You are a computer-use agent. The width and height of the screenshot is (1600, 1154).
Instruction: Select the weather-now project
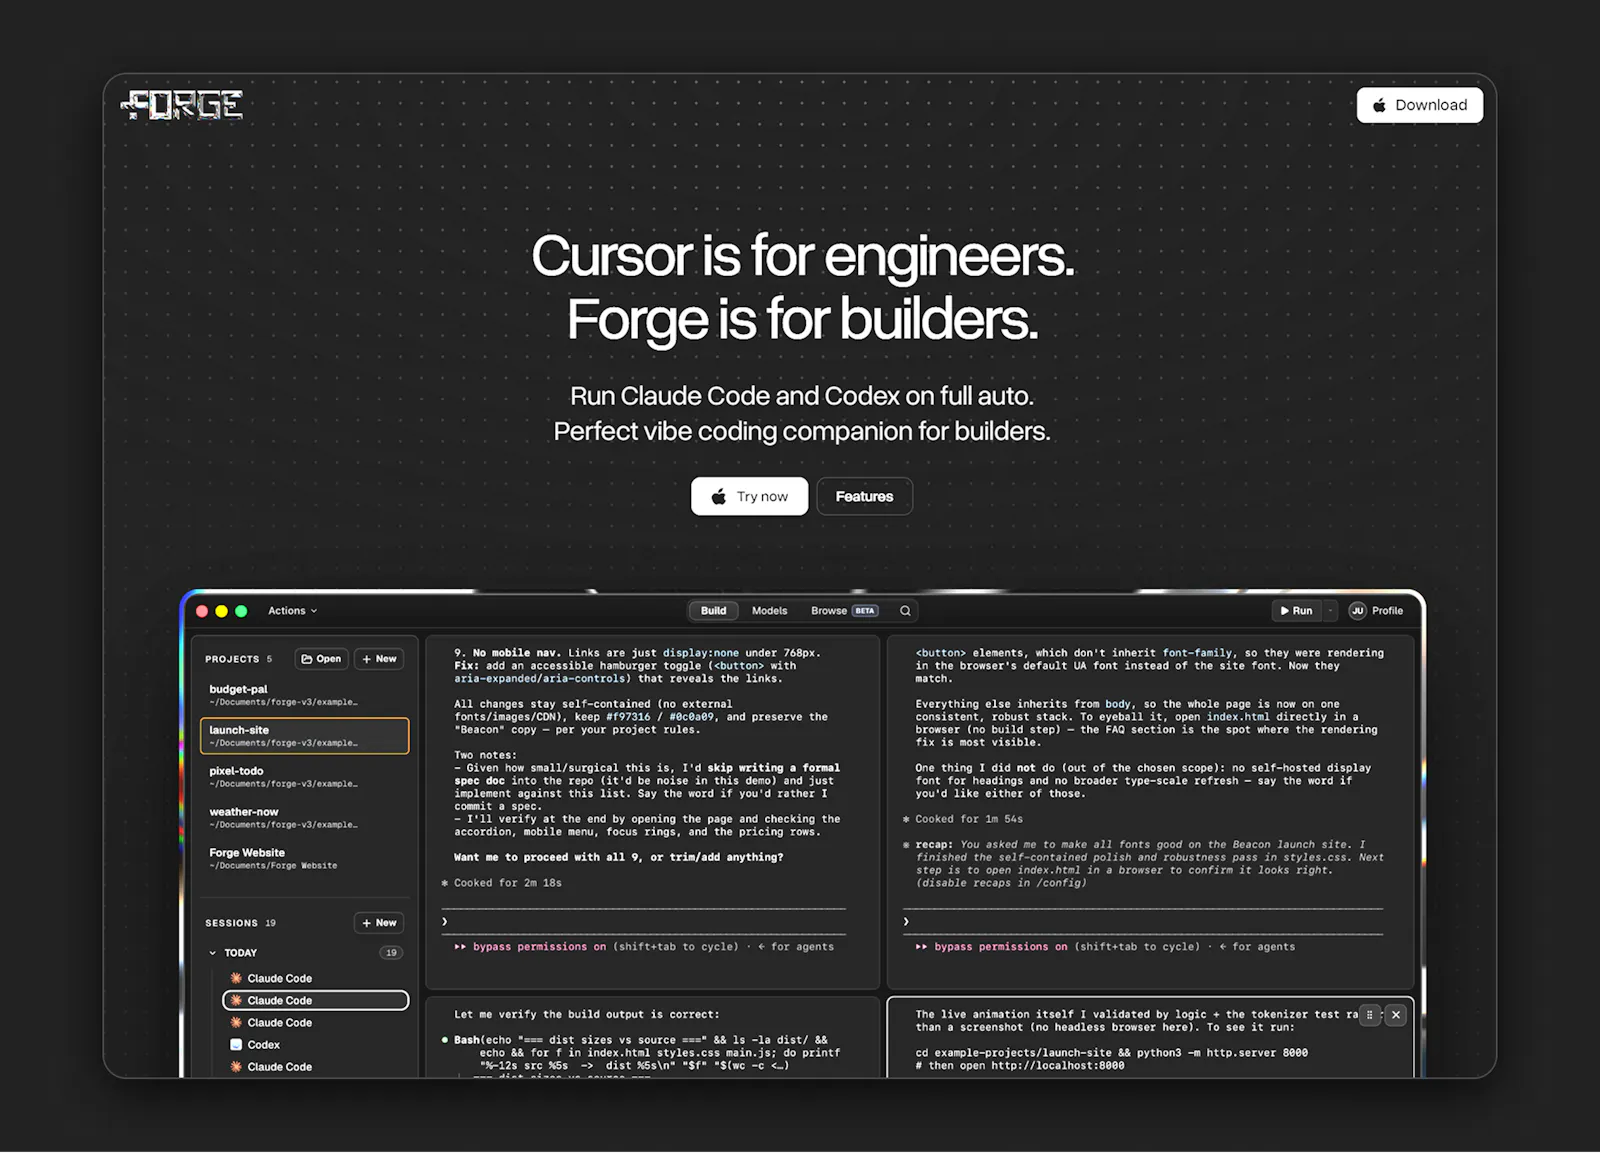(x=304, y=818)
